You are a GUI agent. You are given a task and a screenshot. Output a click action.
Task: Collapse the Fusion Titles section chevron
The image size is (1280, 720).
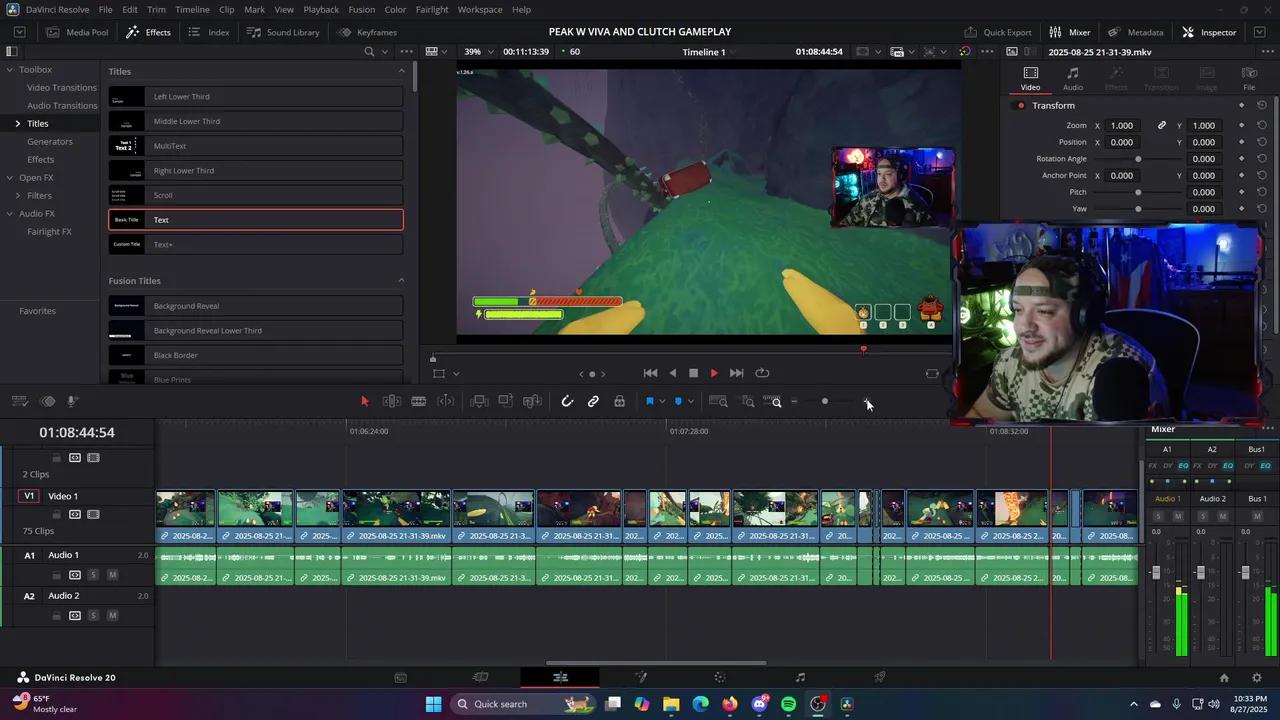pyautogui.click(x=402, y=280)
